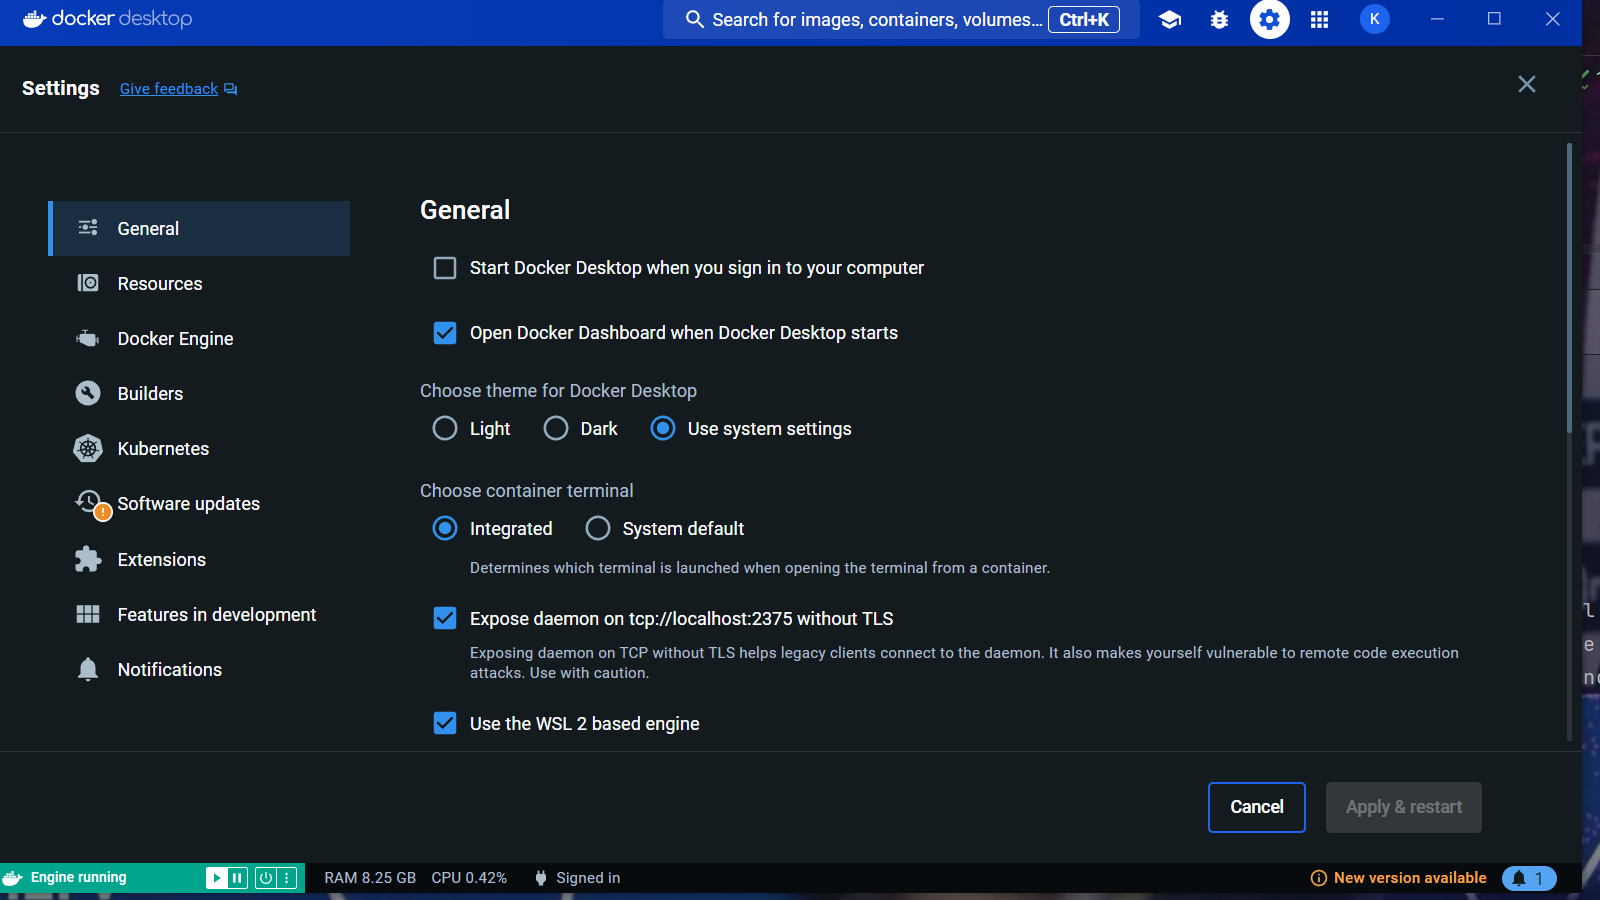Click the new version info icon

tap(1319, 878)
